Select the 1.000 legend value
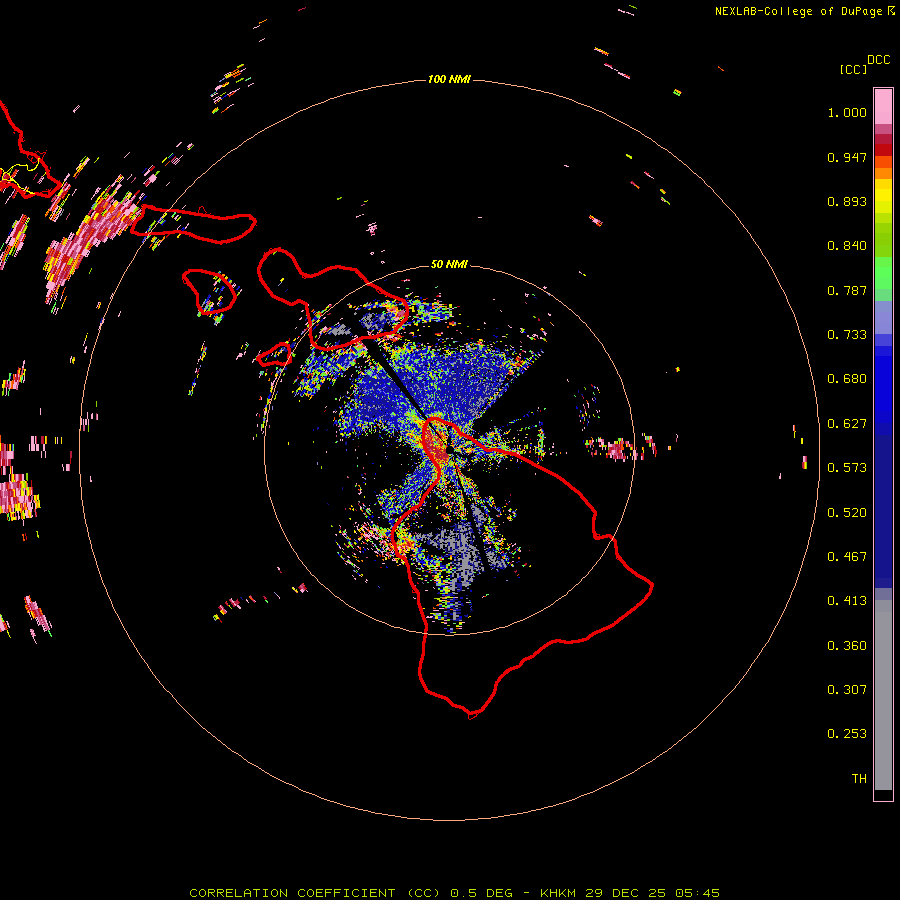This screenshot has width=900, height=900. [847, 113]
